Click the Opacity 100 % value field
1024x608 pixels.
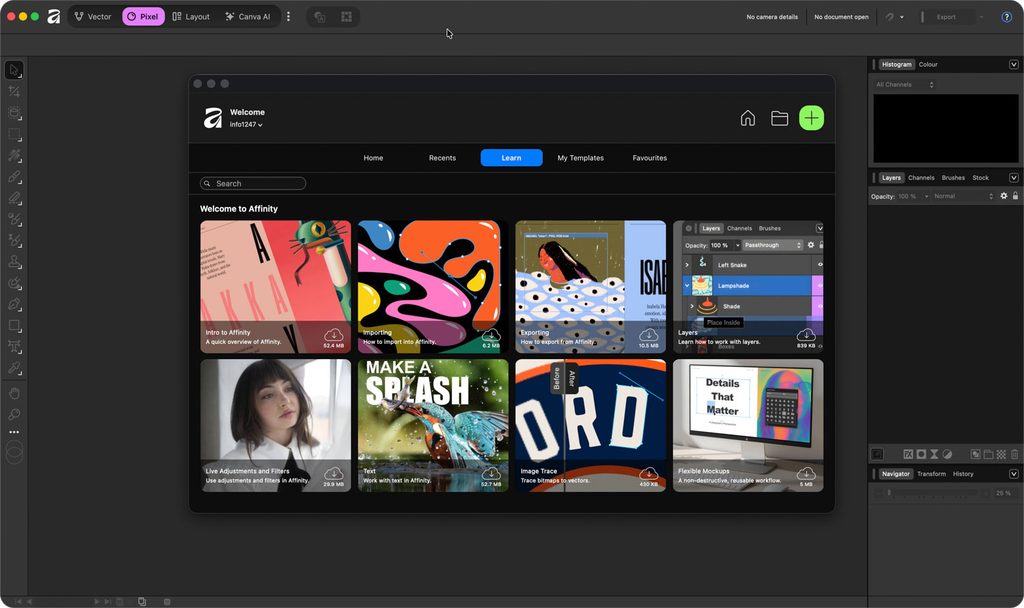click(908, 197)
